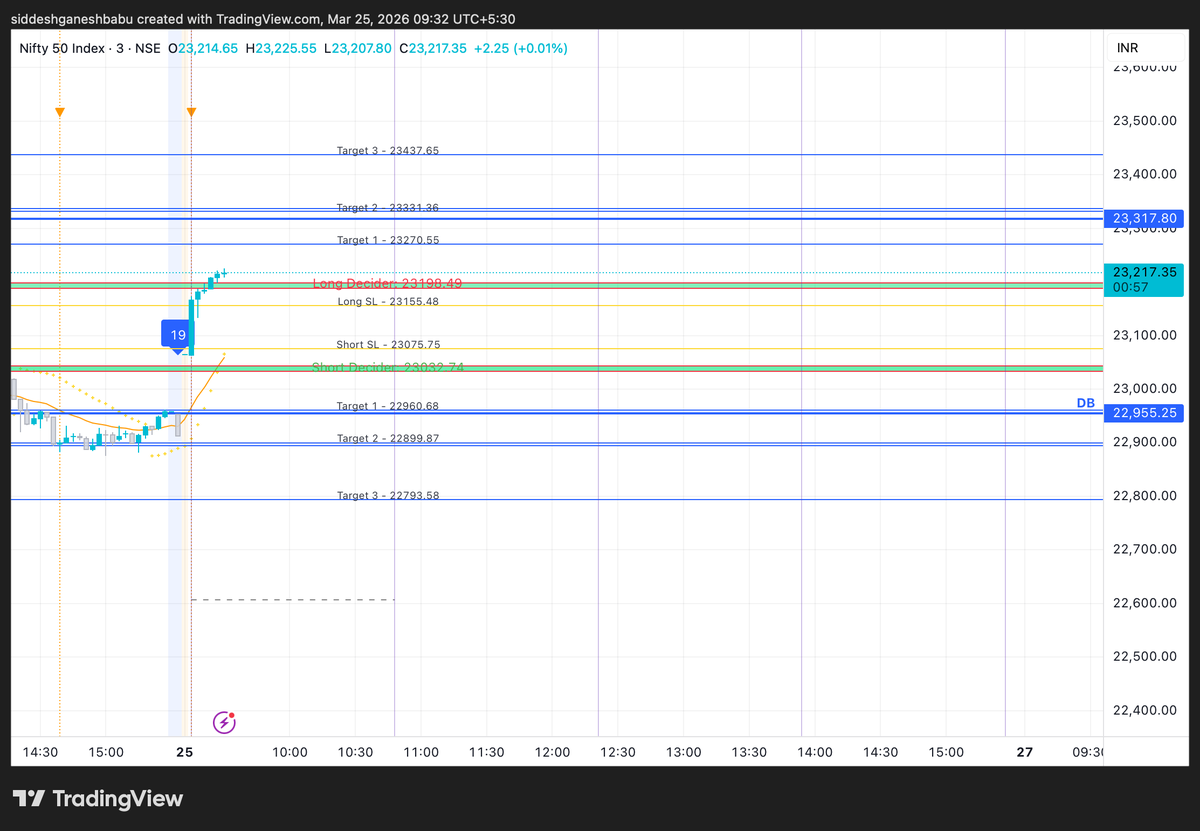This screenshot has height=831, width=1200.
Task: Click the low value L23,207.80
Action: tap(358, 48)
